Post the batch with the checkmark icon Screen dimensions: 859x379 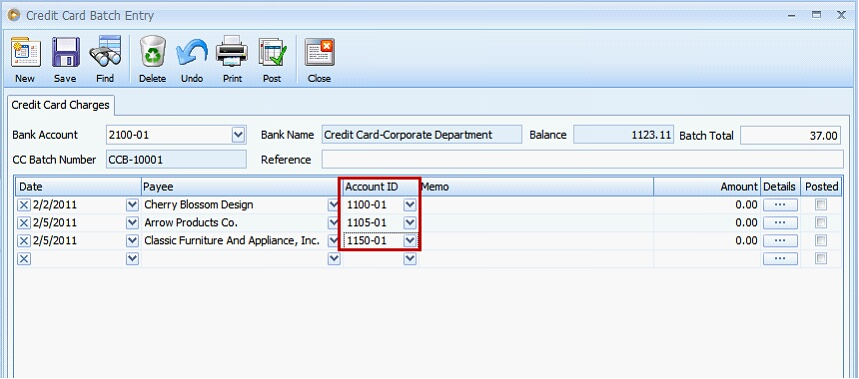272,53
